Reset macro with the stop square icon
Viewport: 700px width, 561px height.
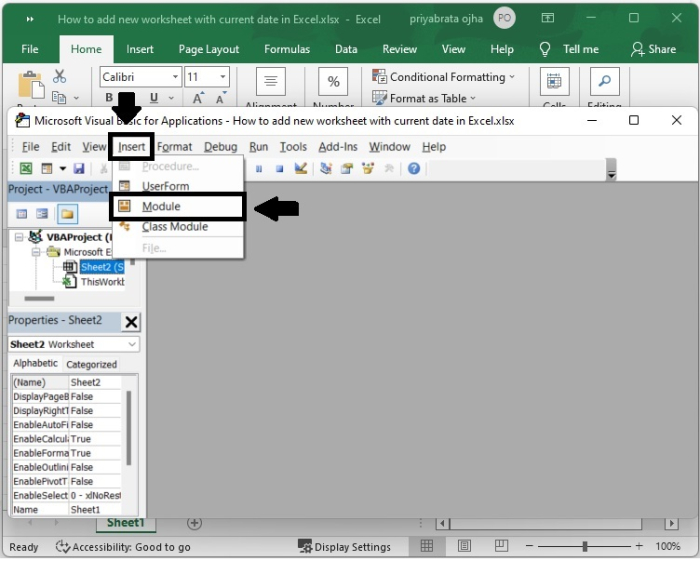click(279, 169)
